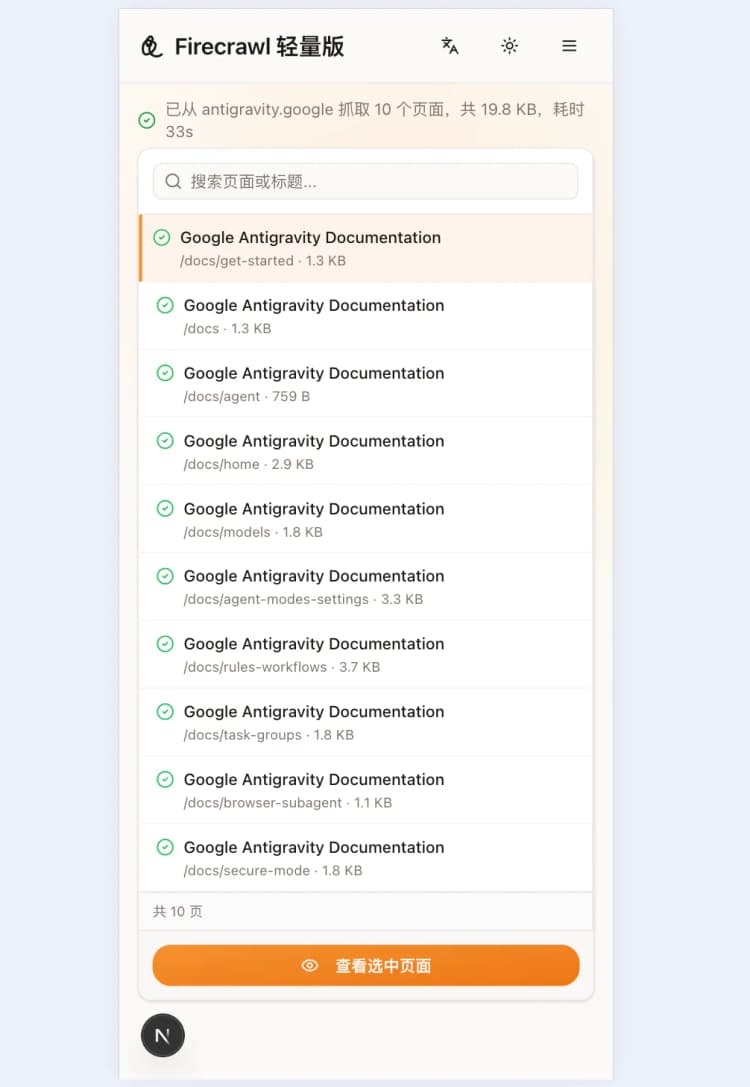The image size is (750, 1087).
Task: Click the check icon next to /docs/home
Action: (165, 440)
